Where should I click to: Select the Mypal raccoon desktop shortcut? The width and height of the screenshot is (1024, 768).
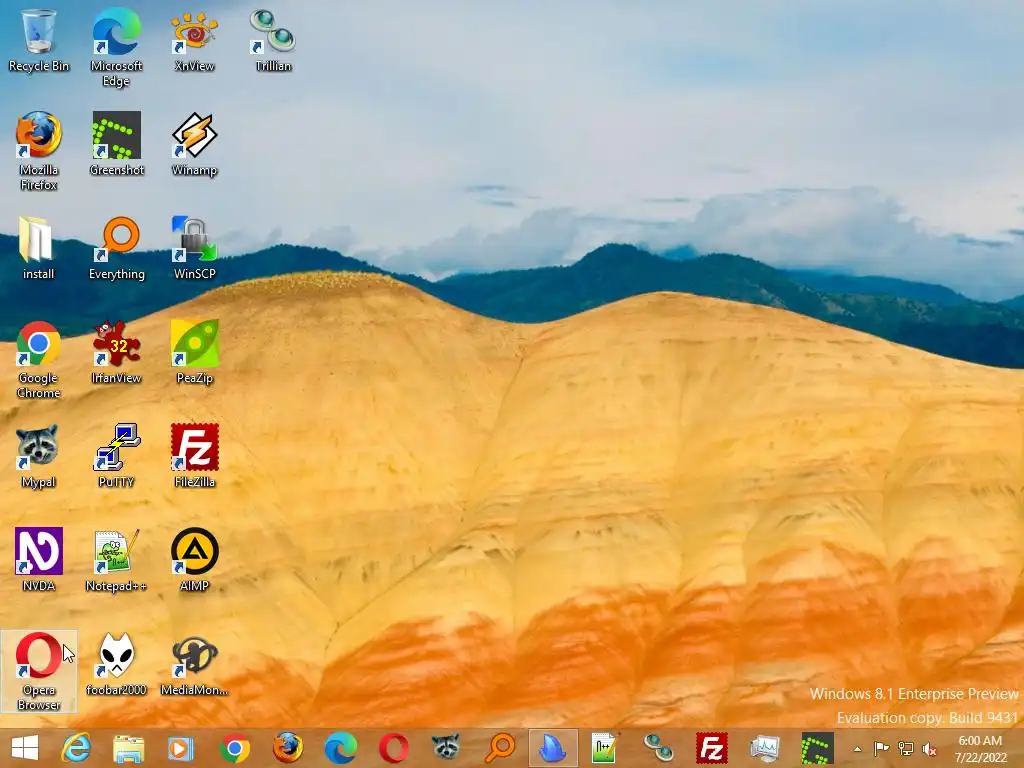pos(39,456)
